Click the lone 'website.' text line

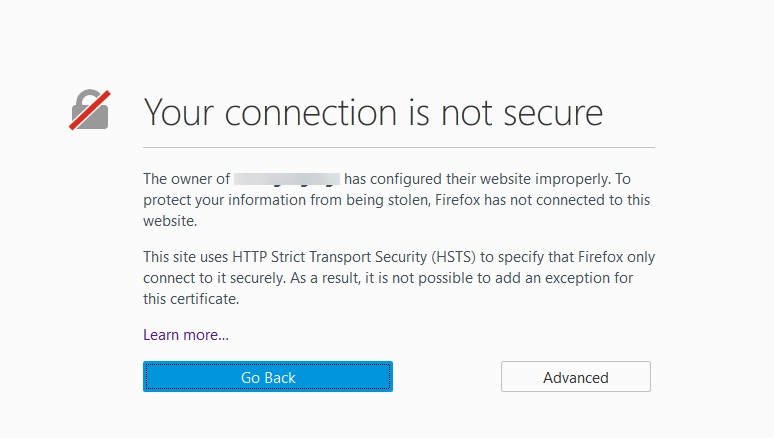tap(170, 221)
